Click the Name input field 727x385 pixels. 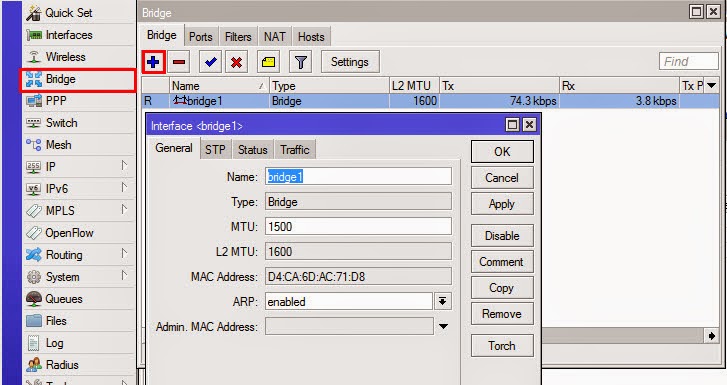(358, 176)
